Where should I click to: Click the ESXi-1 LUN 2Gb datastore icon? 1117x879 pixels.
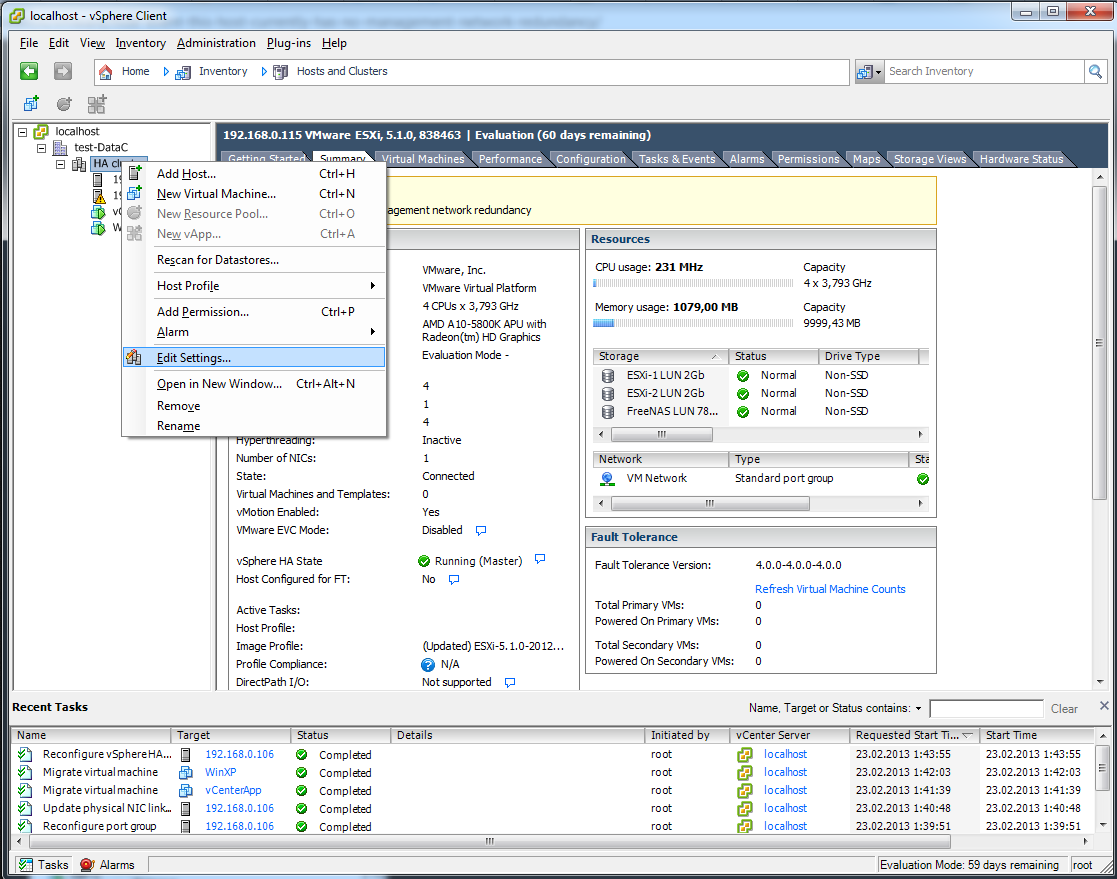pyautogui.click(x=608, y=375)
